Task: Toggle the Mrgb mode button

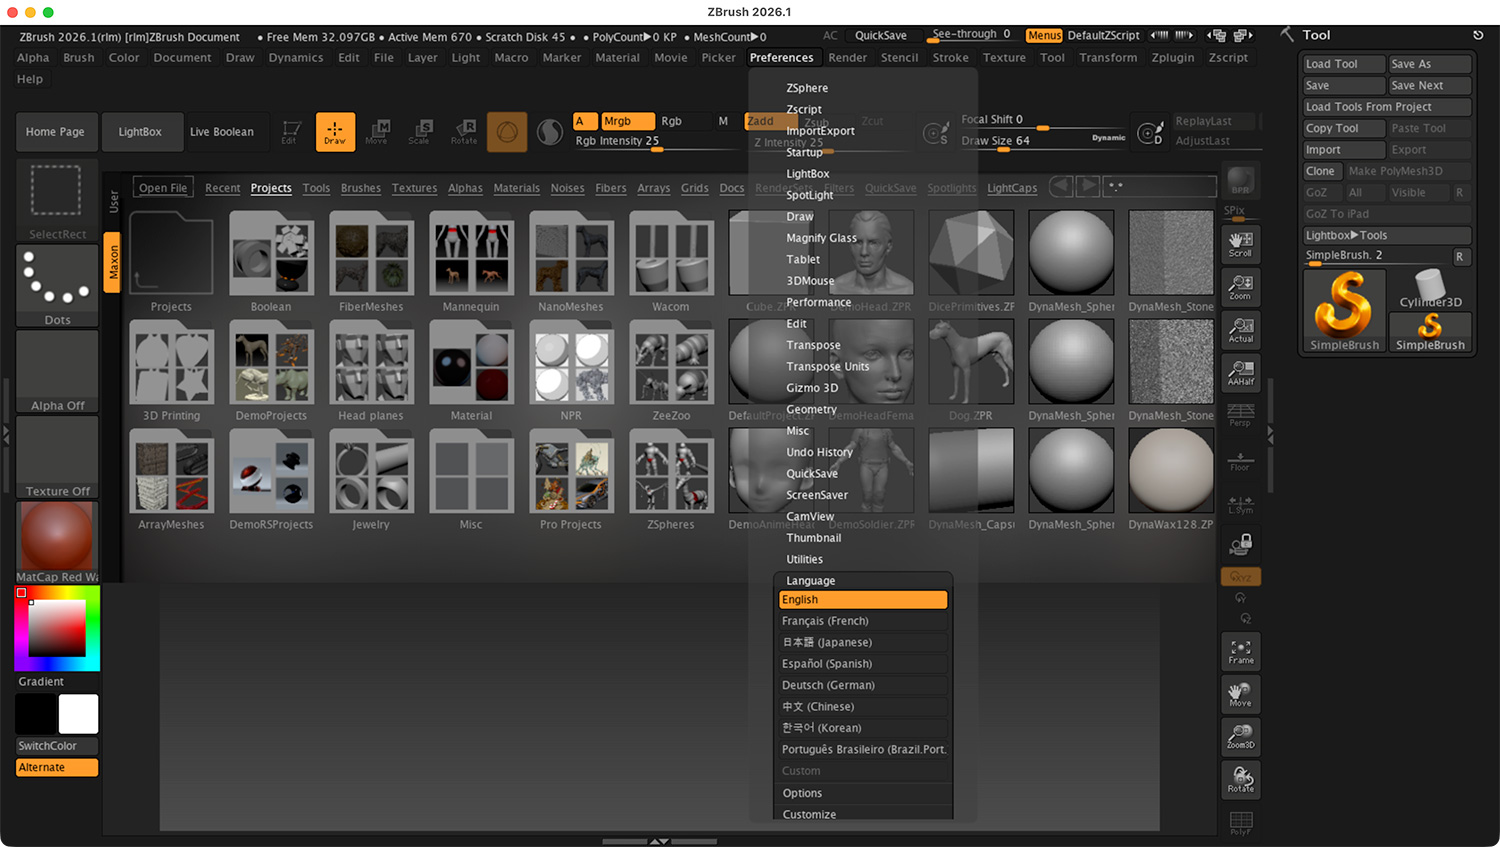Action: pyautogui.click(x=627, y=121)
